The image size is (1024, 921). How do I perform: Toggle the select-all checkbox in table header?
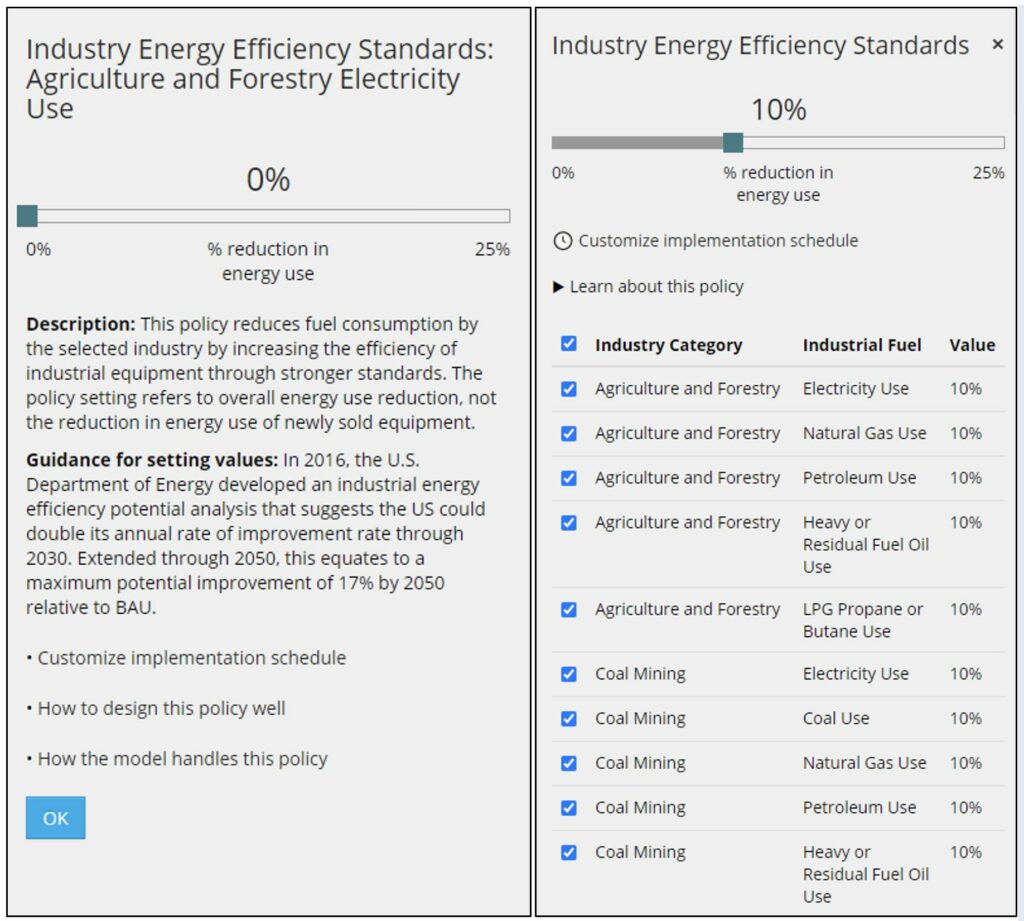coord(569,344)
